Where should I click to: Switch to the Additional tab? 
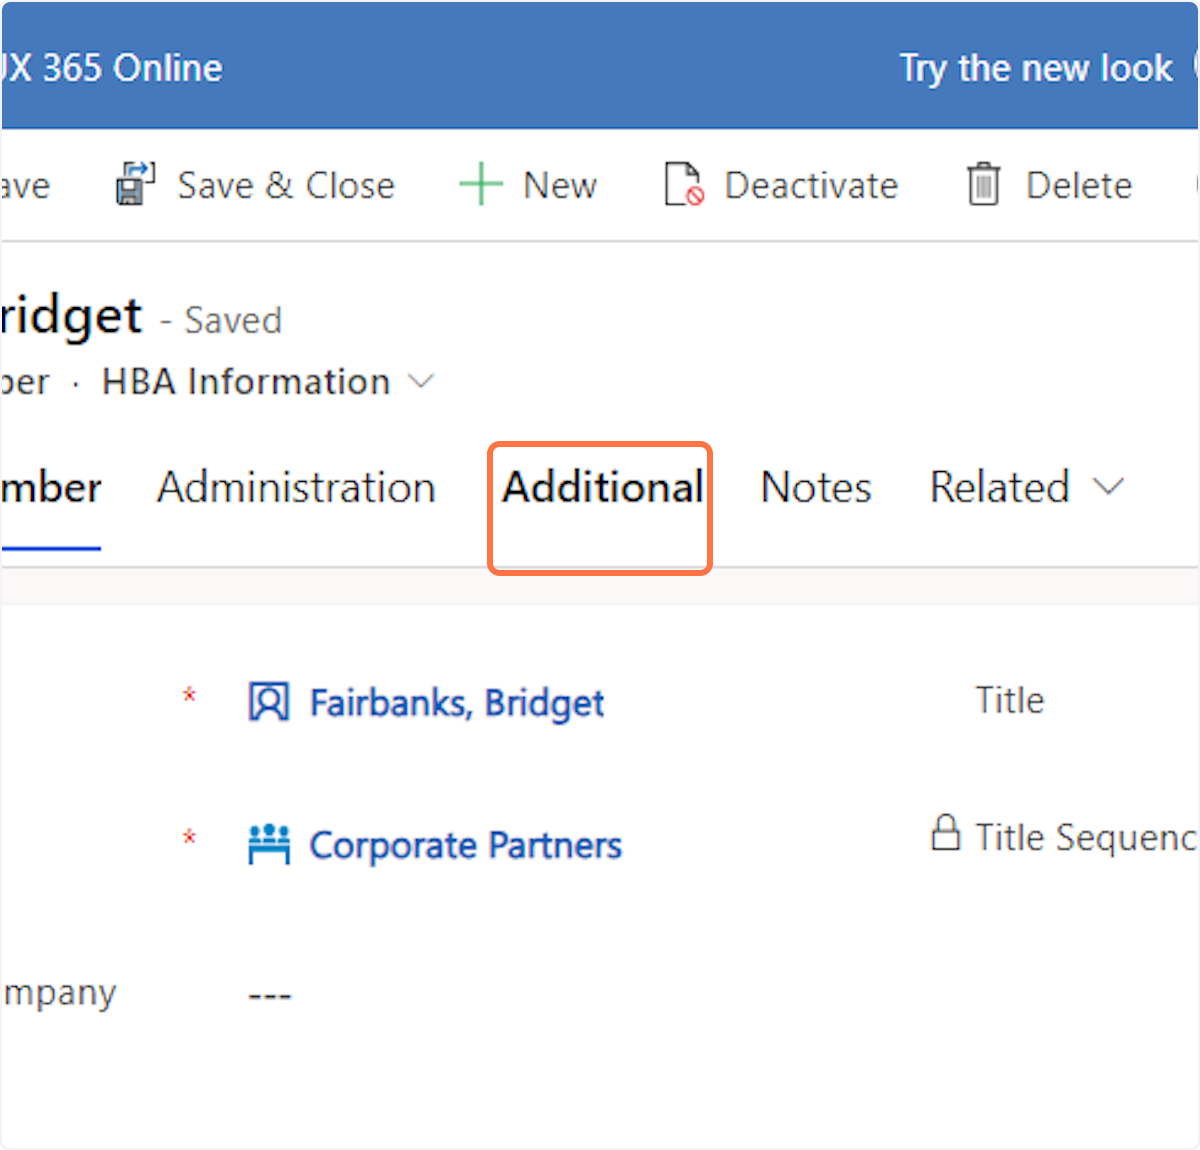click(602, 488)
